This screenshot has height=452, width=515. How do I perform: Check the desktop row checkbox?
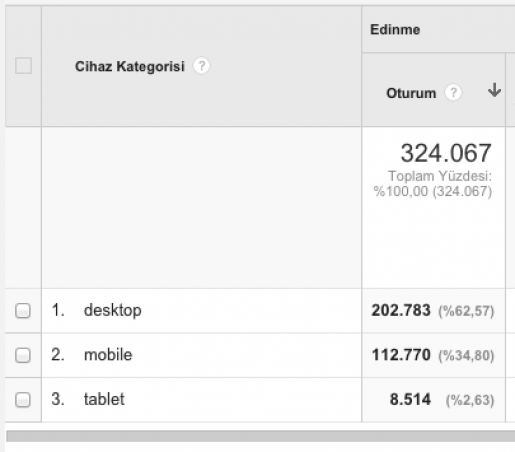click(23, 311)
